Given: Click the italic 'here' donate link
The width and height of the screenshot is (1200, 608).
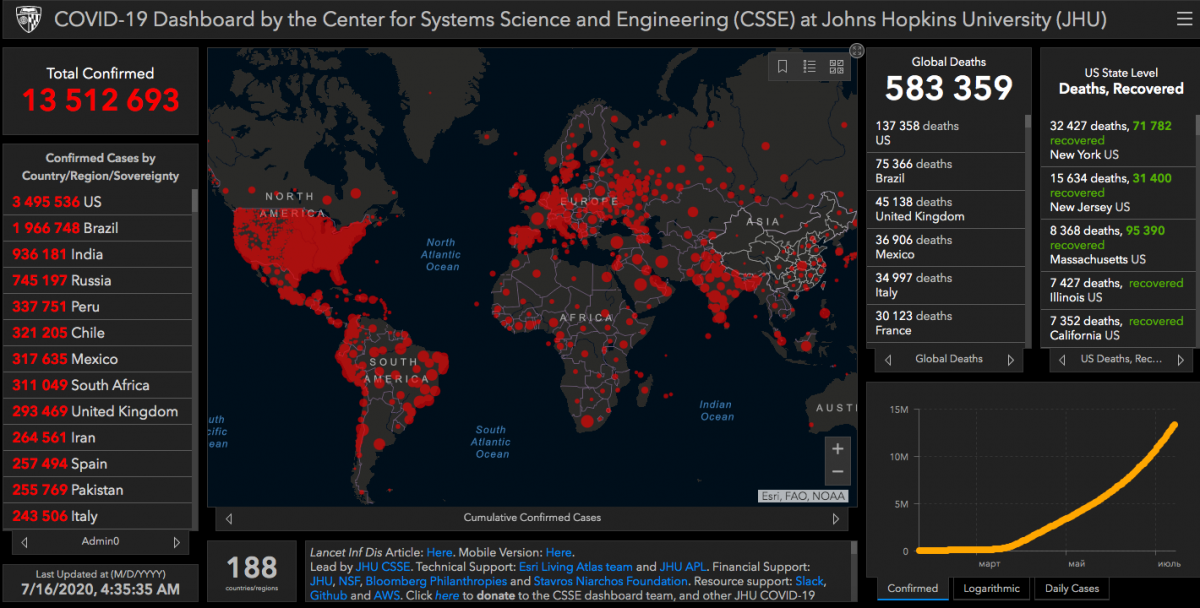Looking at the screenshot, I should point(447,596).
